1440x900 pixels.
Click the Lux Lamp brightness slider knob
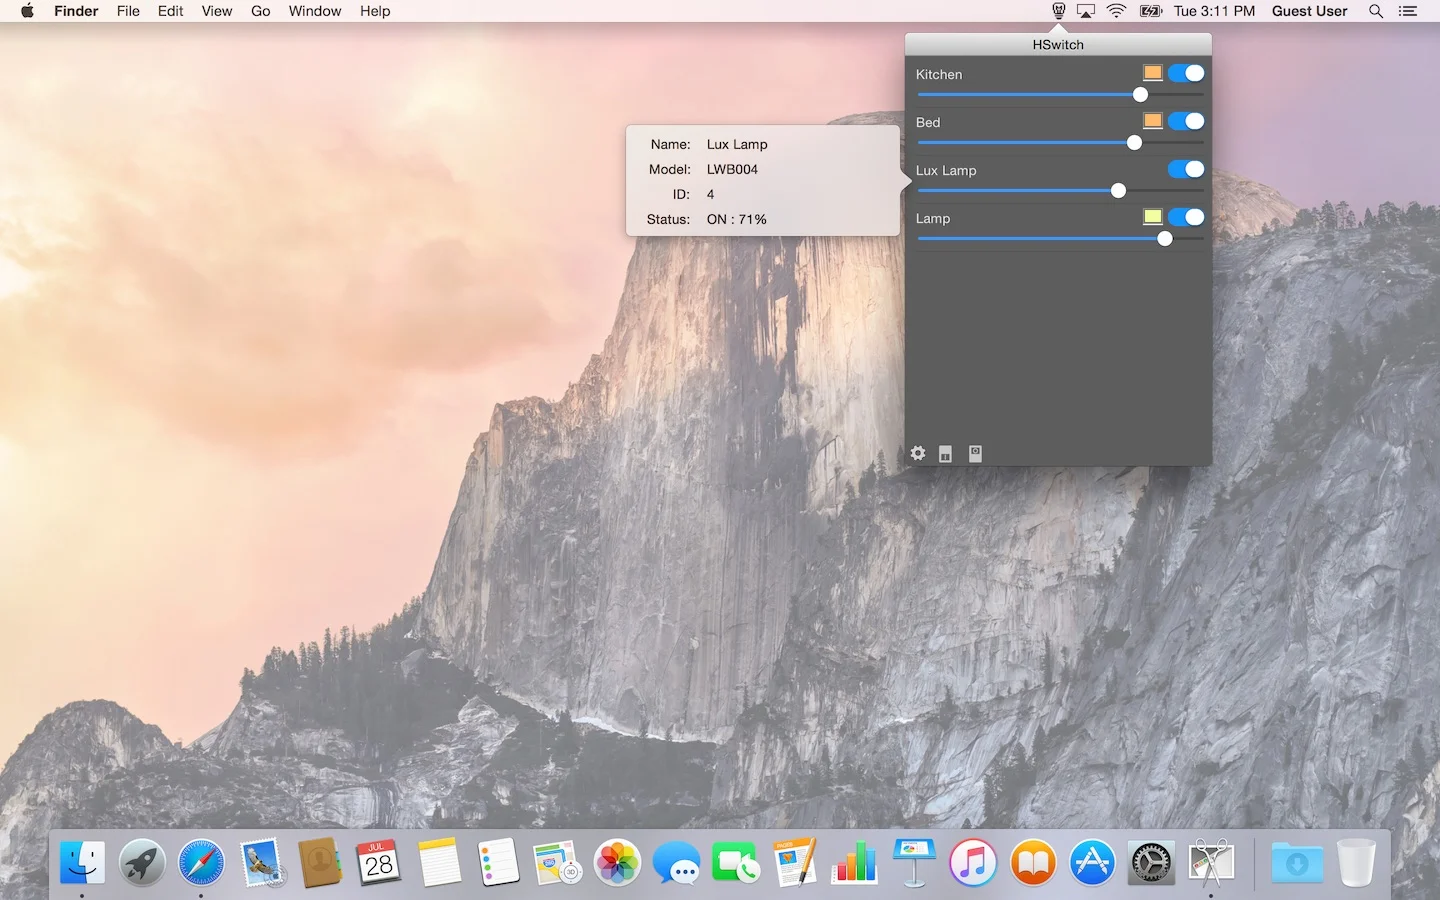1118,191
